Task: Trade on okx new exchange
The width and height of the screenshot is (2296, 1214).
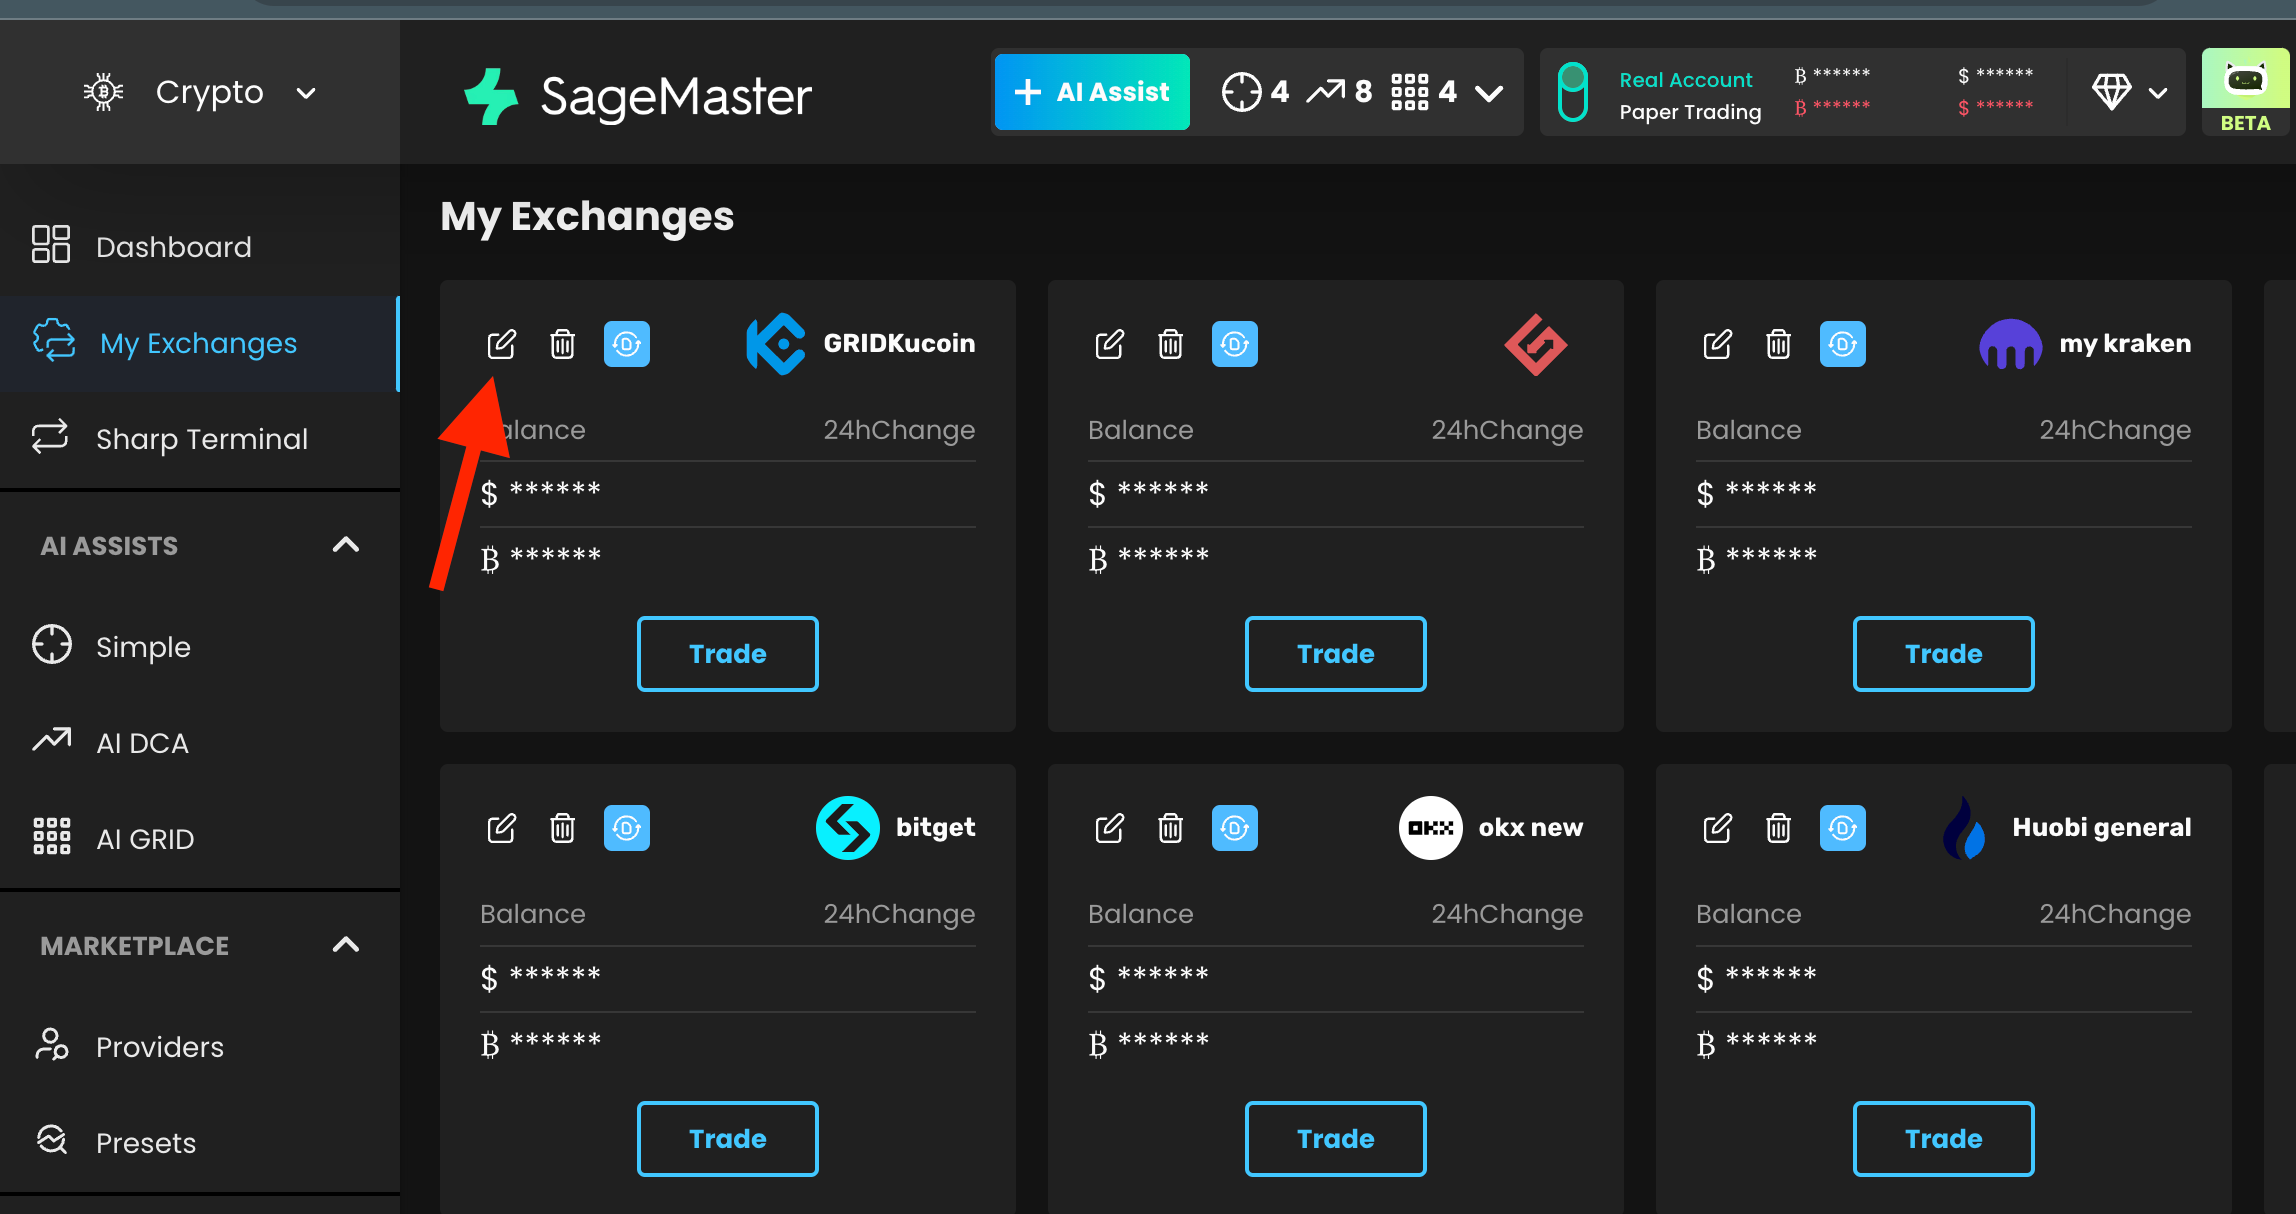Action: [x=1336, y=1139]
